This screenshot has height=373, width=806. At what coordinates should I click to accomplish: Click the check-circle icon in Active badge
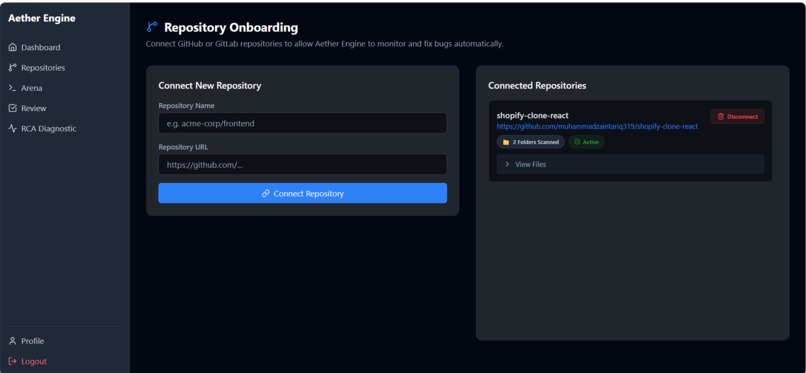pos(577,142)
